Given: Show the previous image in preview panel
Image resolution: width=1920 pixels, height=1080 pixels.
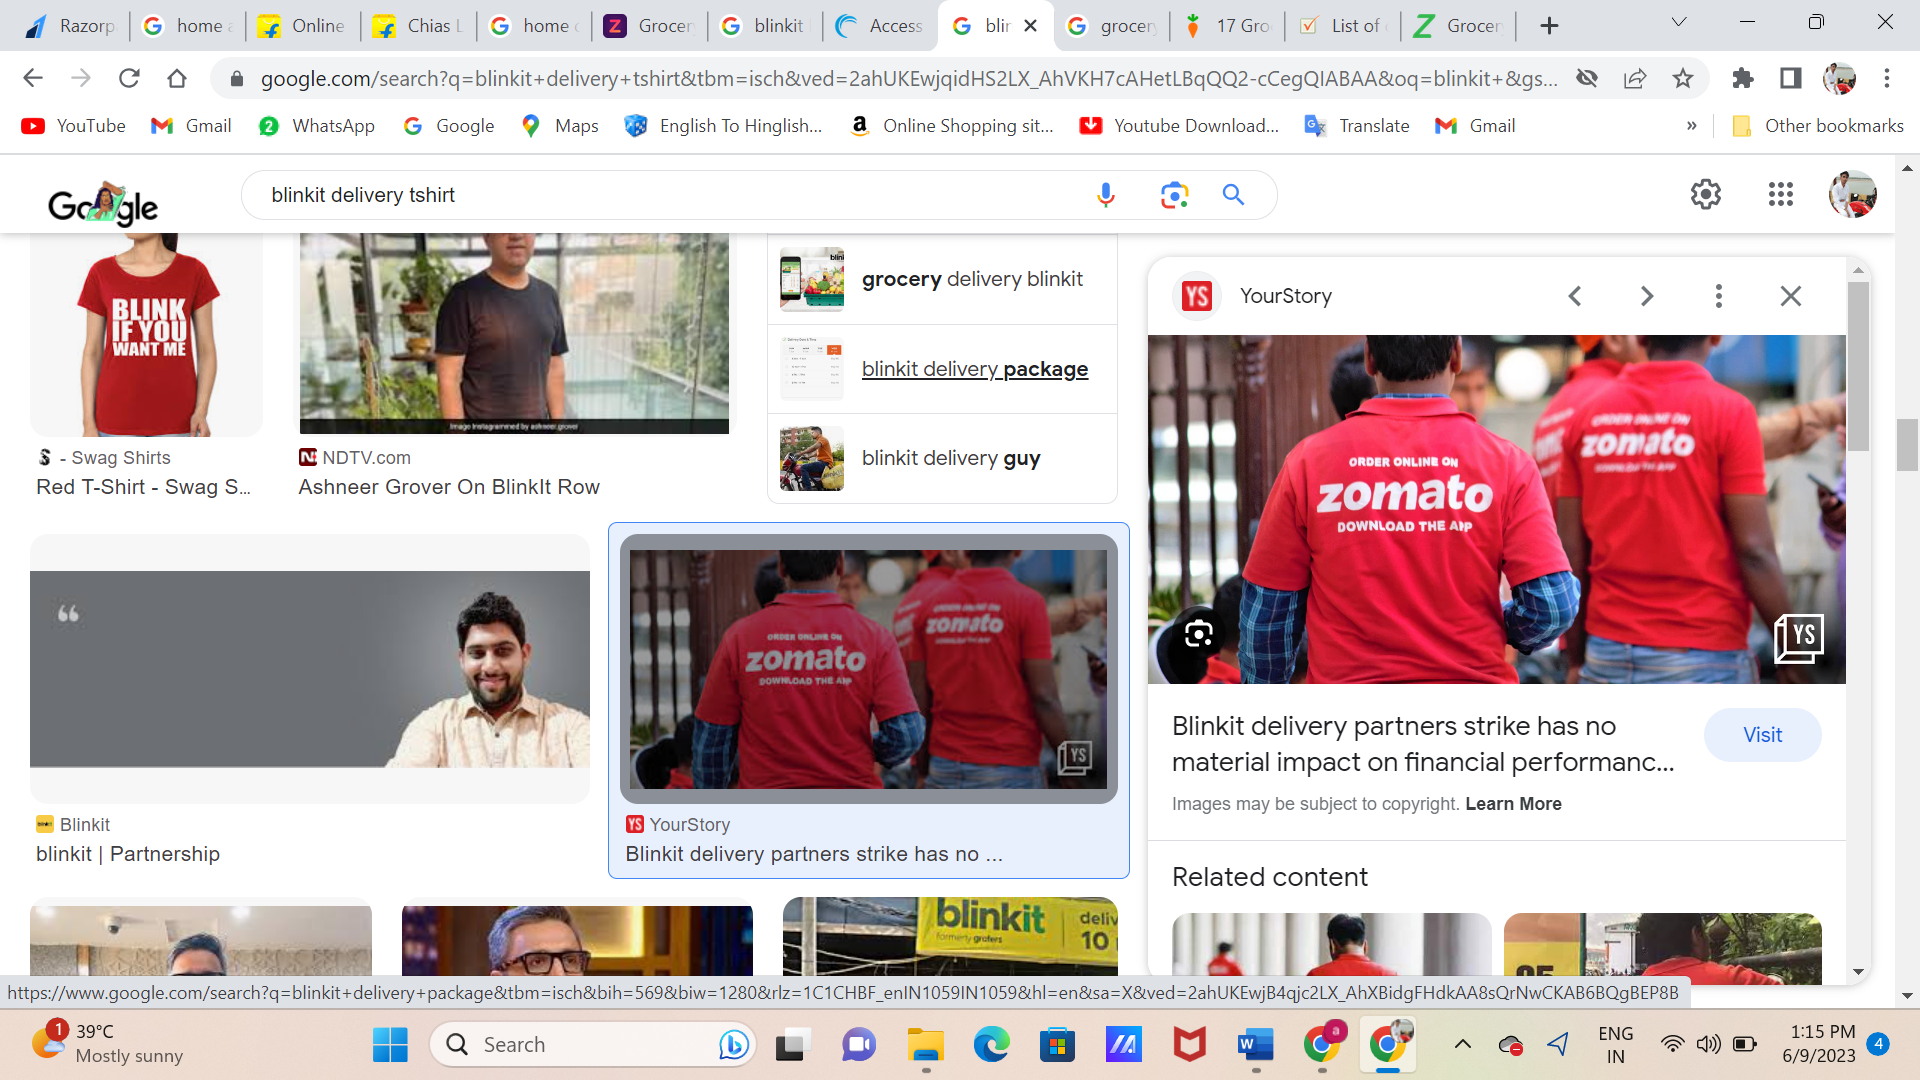Looking at the screenshot, I should [x=1575, y=296].
